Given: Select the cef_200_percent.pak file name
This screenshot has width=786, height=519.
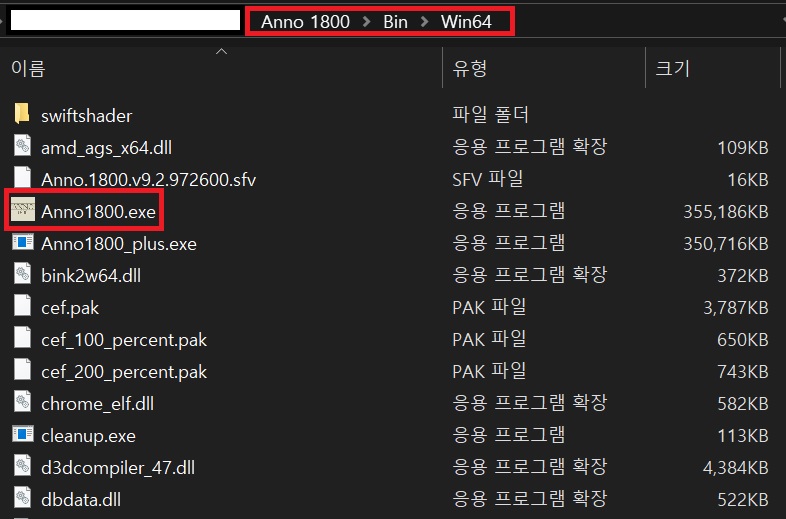Looking at the screenshot, I should (124, 372).
